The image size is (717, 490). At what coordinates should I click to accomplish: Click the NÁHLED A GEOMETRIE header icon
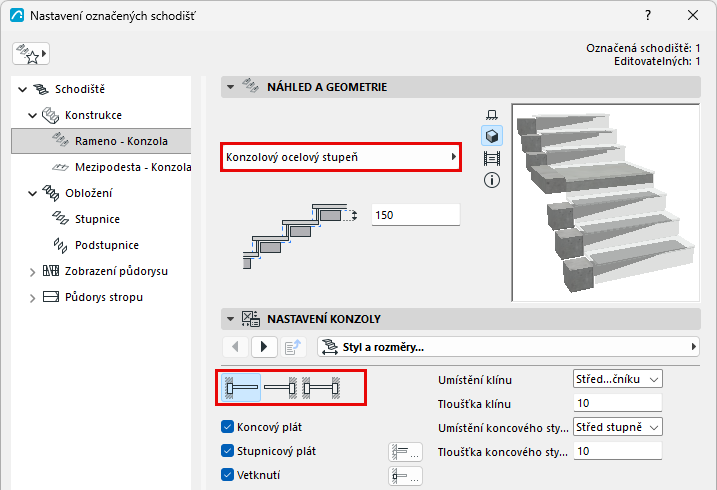(x=250, y=86)
